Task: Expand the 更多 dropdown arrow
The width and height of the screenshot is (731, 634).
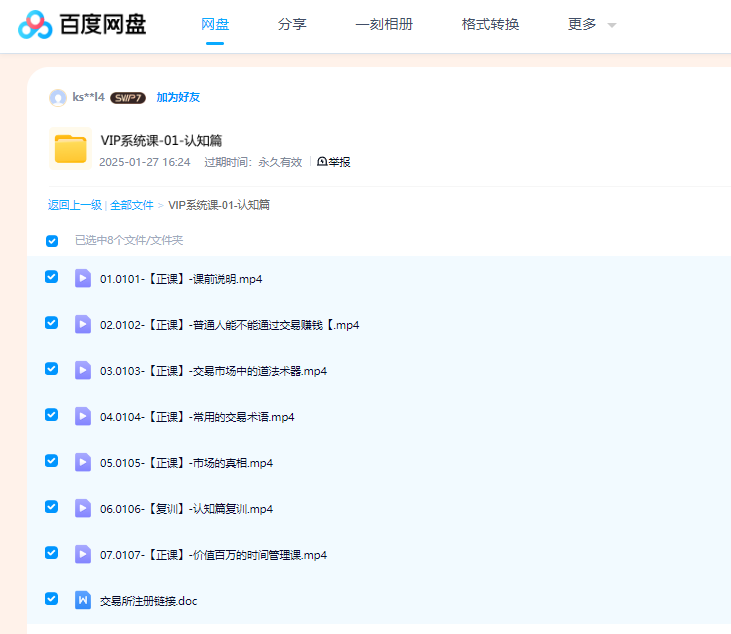Action: [x=612, y=25]
